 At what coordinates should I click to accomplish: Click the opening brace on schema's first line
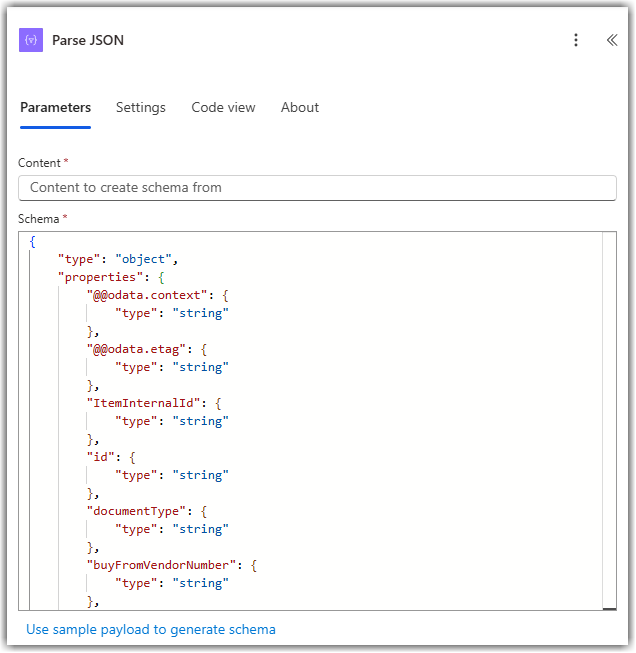pos(33,241)
